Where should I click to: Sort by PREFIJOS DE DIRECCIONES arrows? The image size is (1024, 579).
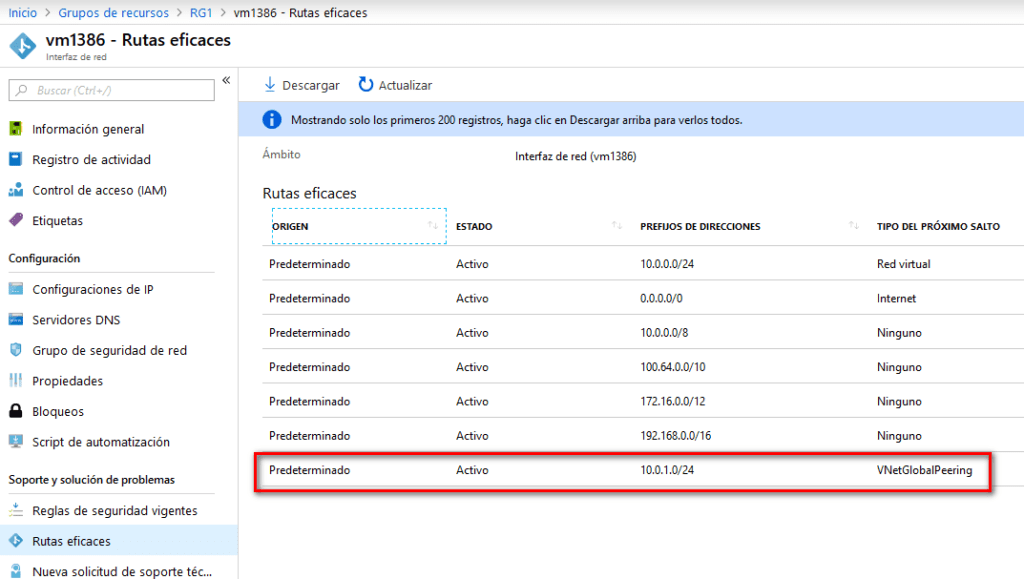pos(854,225)
